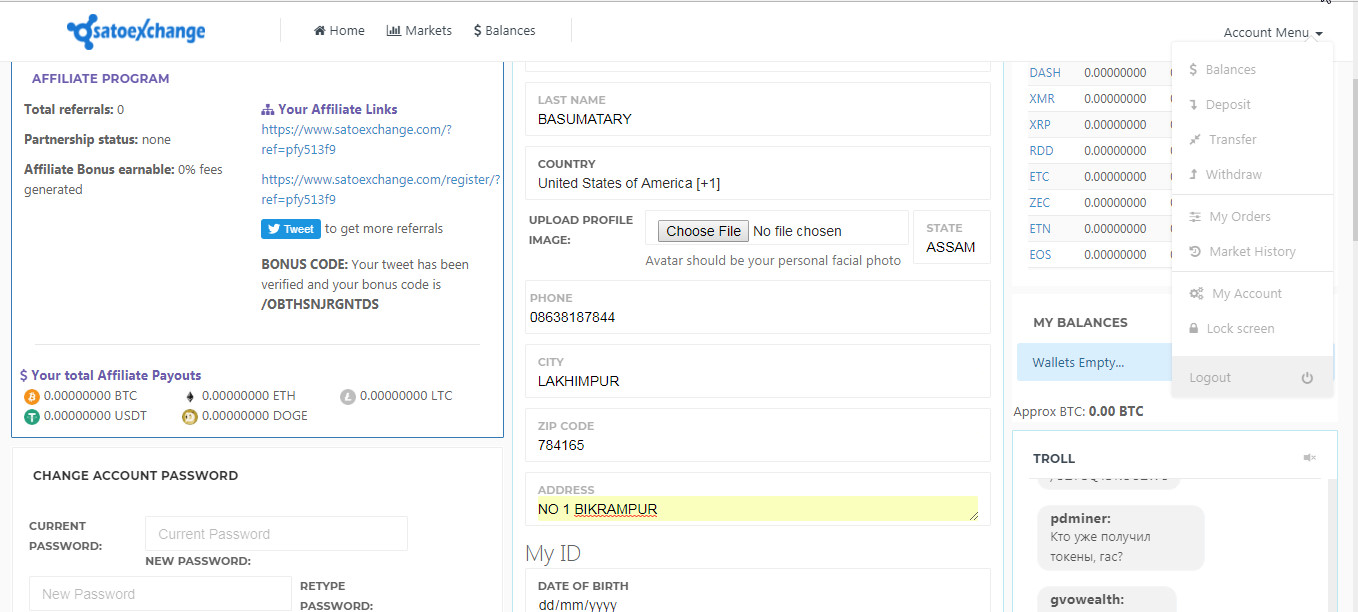This screenshot has height=612, width=1358.
Task: Click the Lock screen padlock icon
Action: coord(1194,329)
